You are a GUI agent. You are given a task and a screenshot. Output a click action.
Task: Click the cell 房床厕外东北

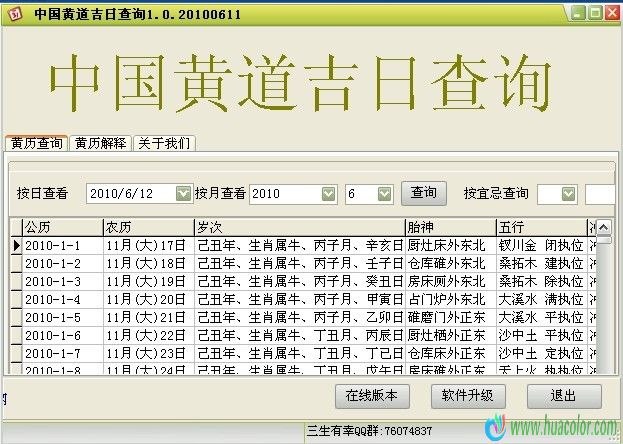pyautogui.click(x=451, y=281)
